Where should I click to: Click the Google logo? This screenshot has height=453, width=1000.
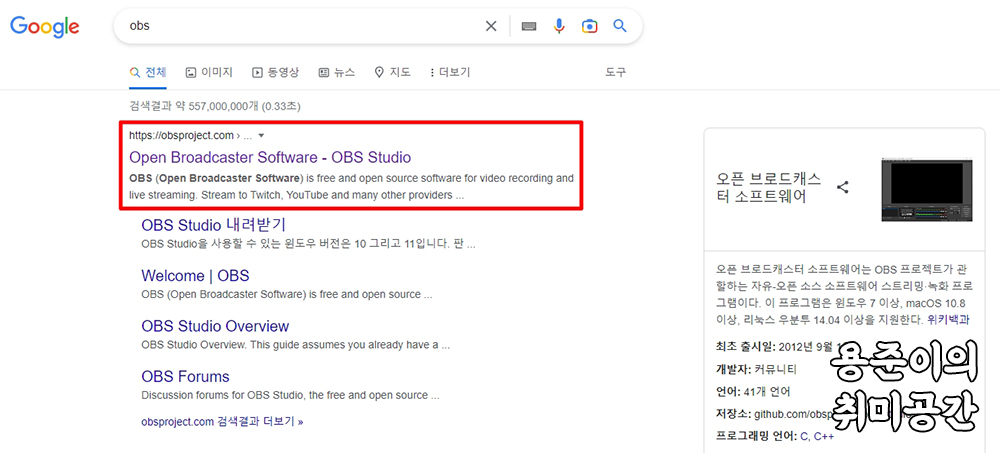(45, 26)
